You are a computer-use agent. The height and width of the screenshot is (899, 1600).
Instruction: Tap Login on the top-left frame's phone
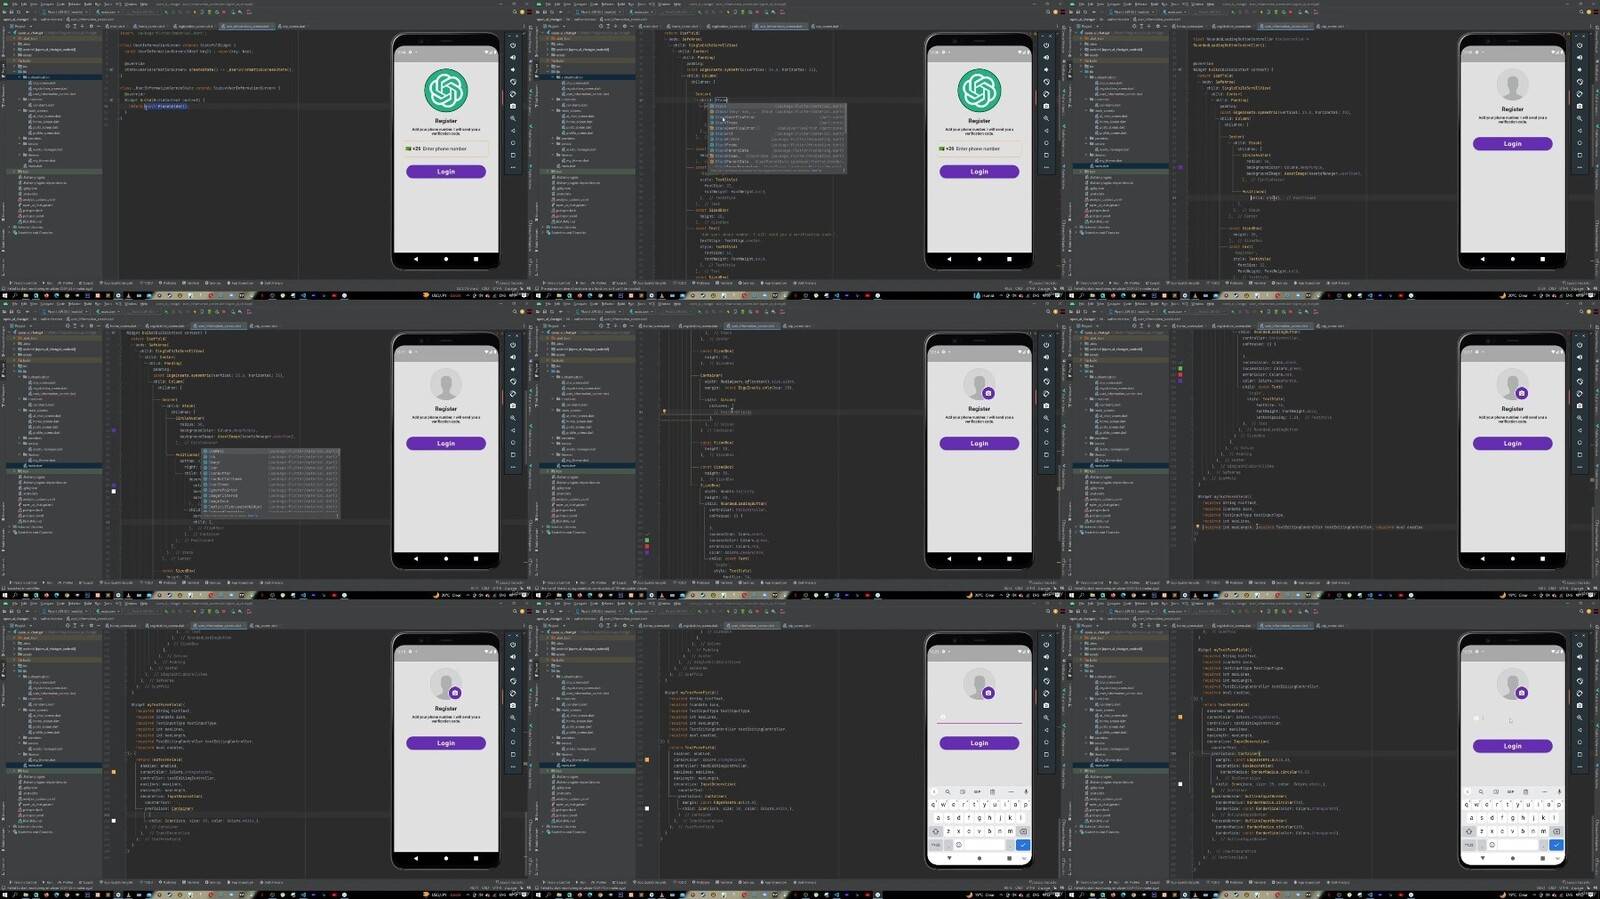pyautogui.click(x=446, y=172)
